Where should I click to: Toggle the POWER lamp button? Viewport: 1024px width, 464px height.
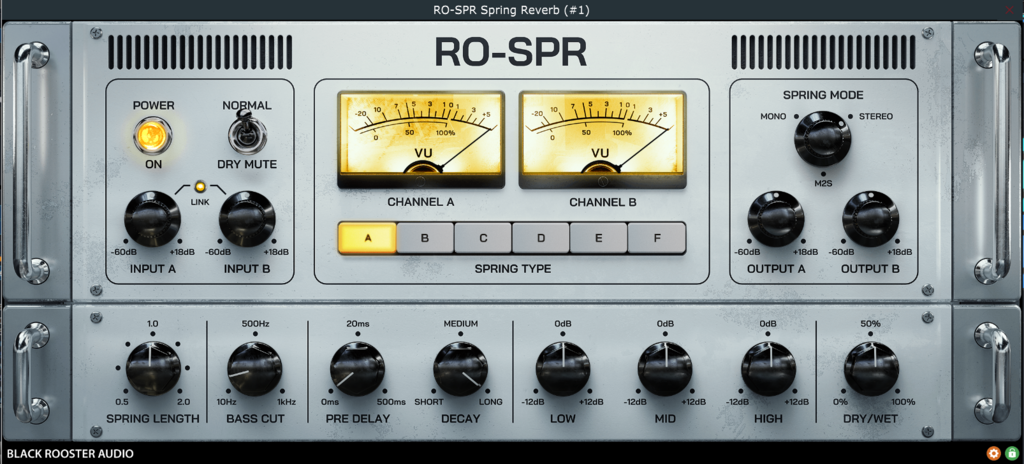[x=153, y=136]
